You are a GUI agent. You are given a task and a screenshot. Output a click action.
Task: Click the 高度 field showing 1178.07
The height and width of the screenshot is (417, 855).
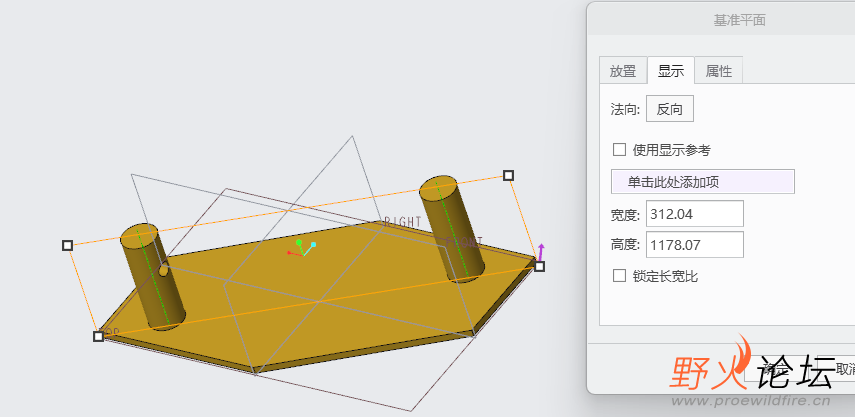click(x=695, y=245)
